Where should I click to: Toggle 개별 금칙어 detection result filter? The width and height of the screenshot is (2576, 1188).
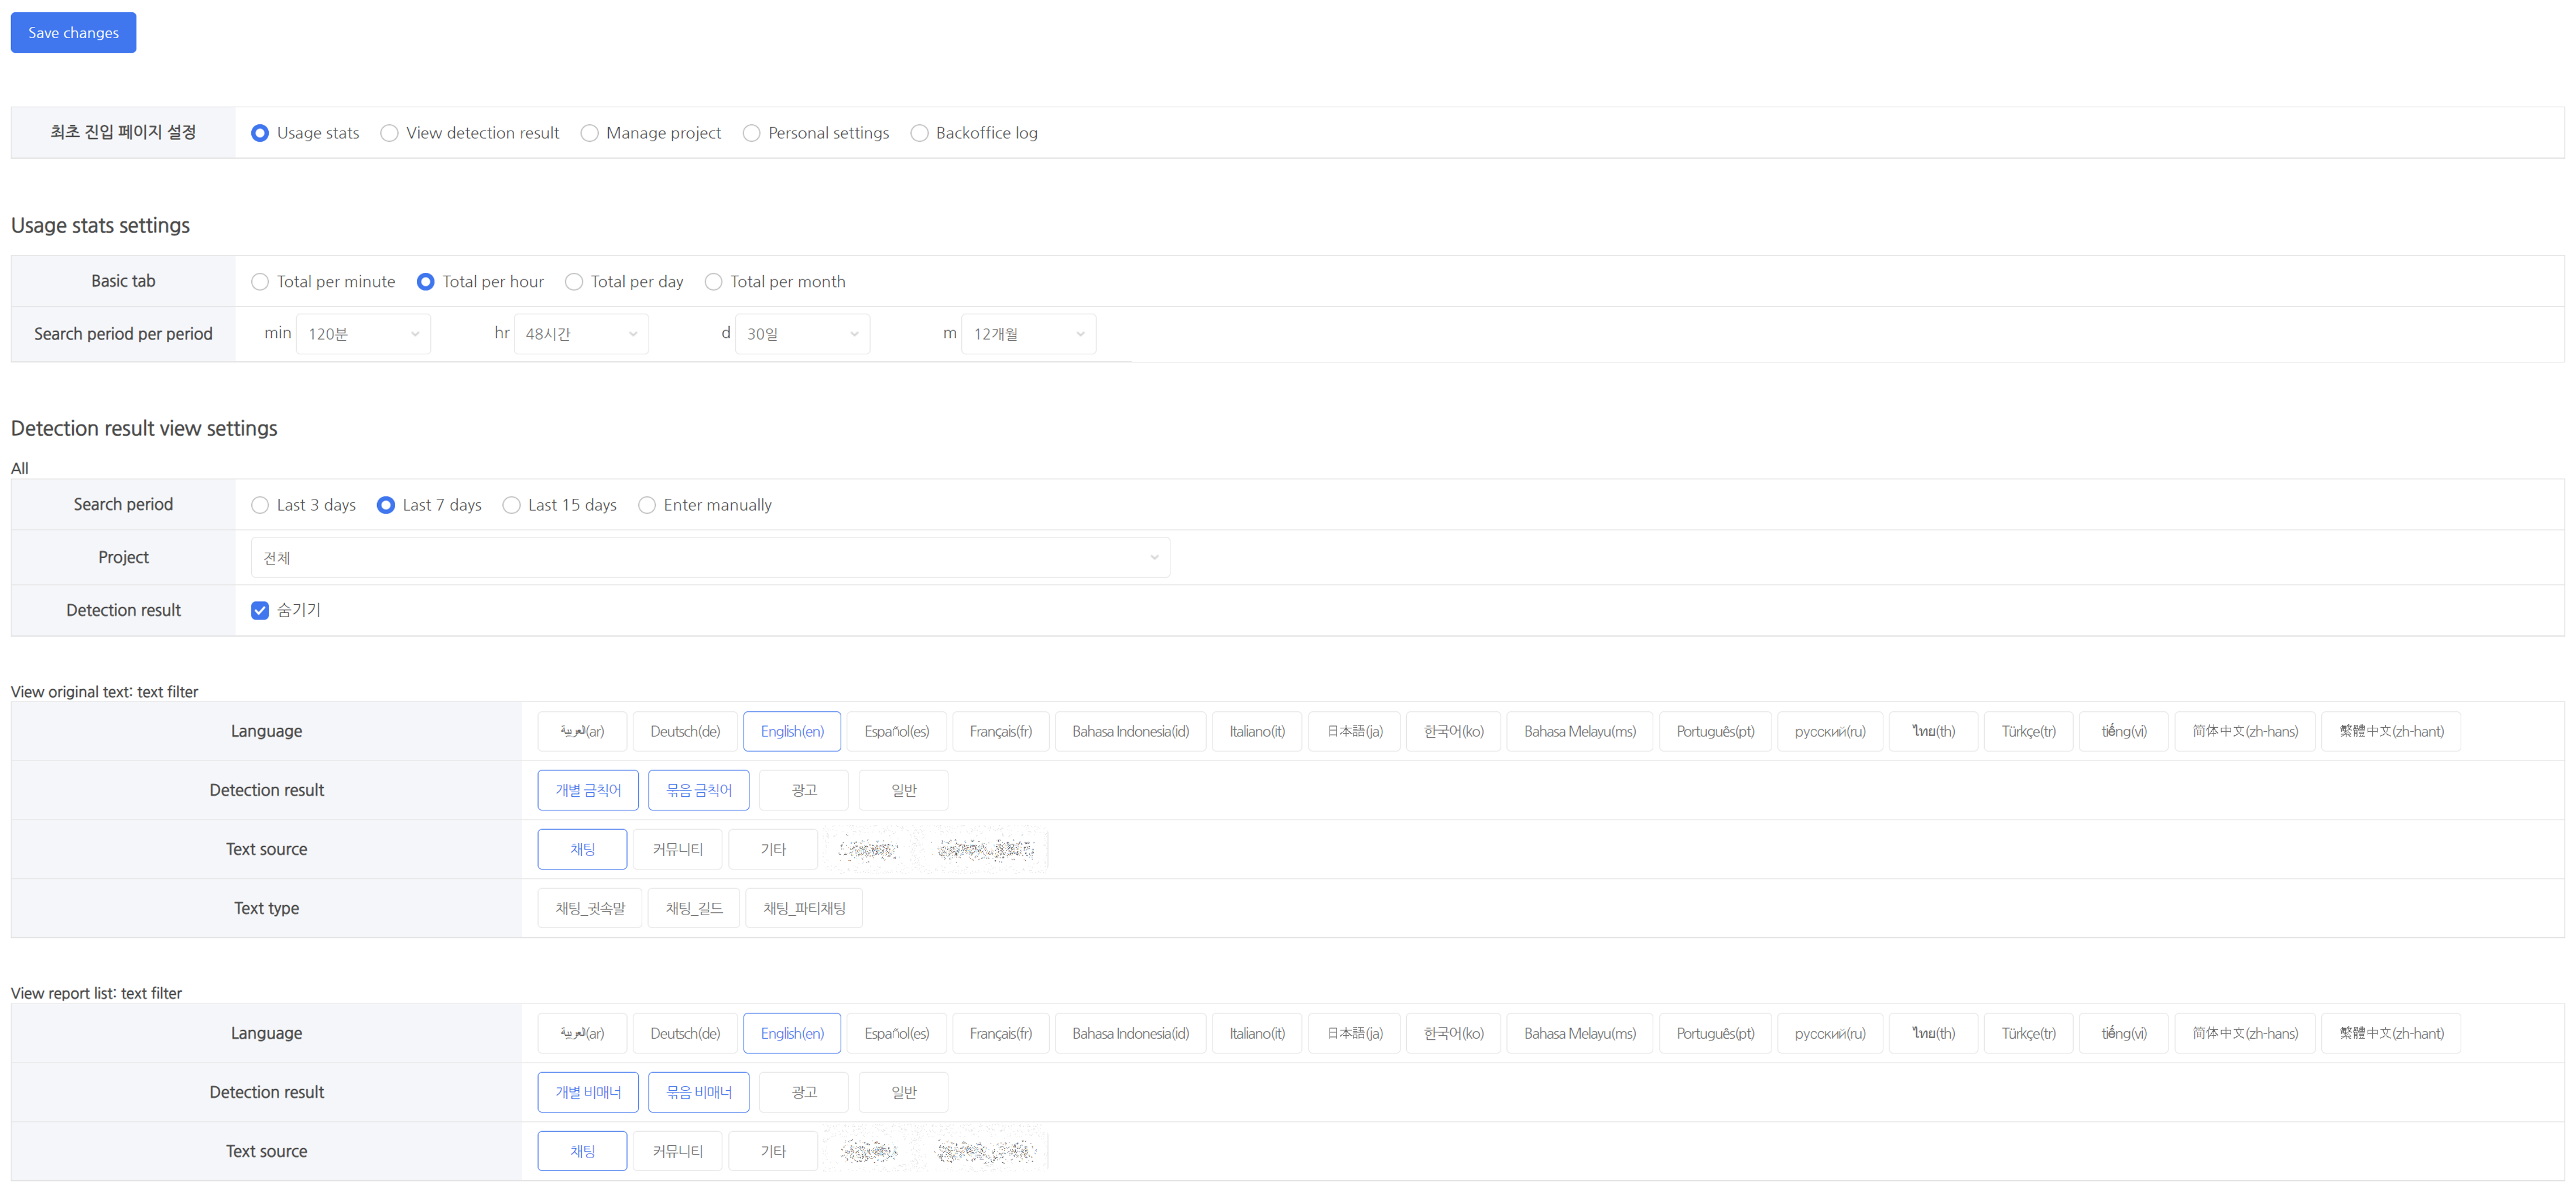tap(588, 790)
